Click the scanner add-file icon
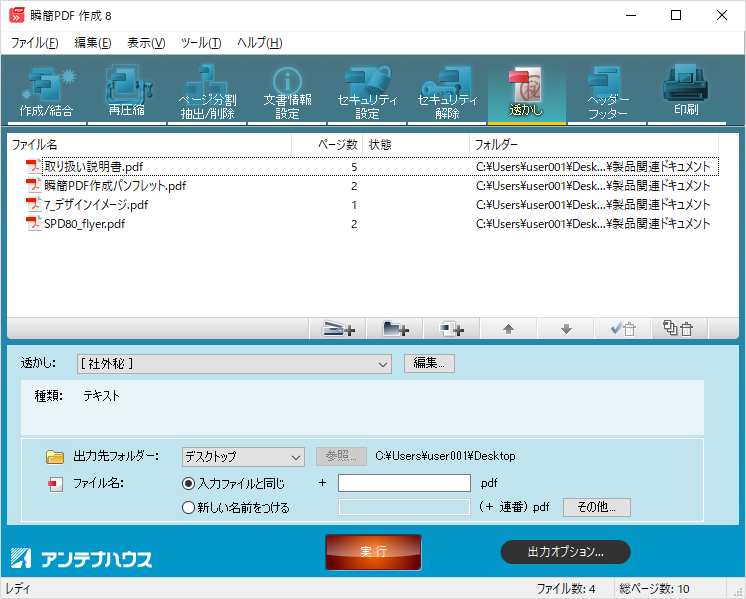The height and width of the screenshot is (599, 746). point(338,329)
